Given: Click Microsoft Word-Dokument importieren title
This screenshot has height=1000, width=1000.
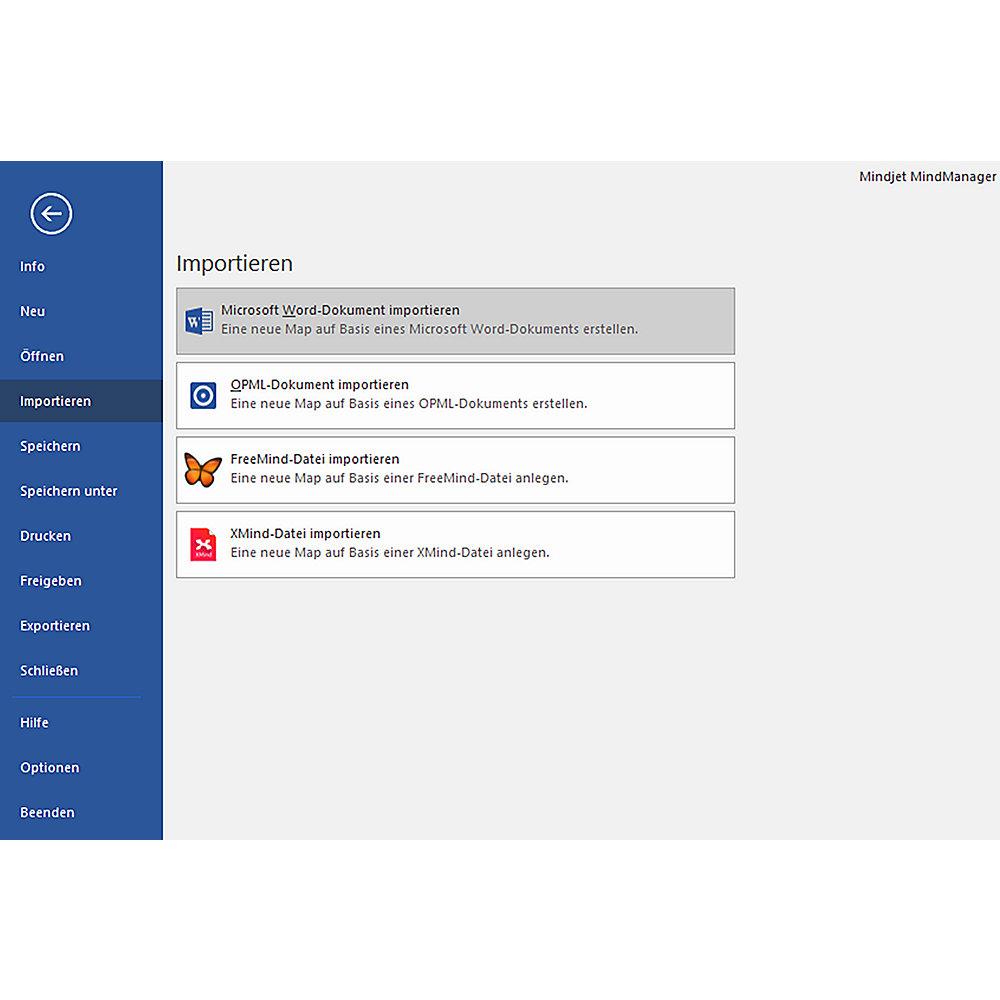Looking at the screenshot, I should [340, 310].
